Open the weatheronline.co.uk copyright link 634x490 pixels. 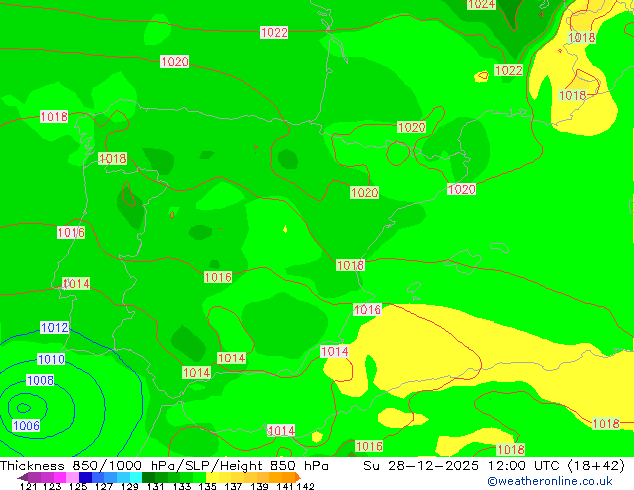point(549,481)
